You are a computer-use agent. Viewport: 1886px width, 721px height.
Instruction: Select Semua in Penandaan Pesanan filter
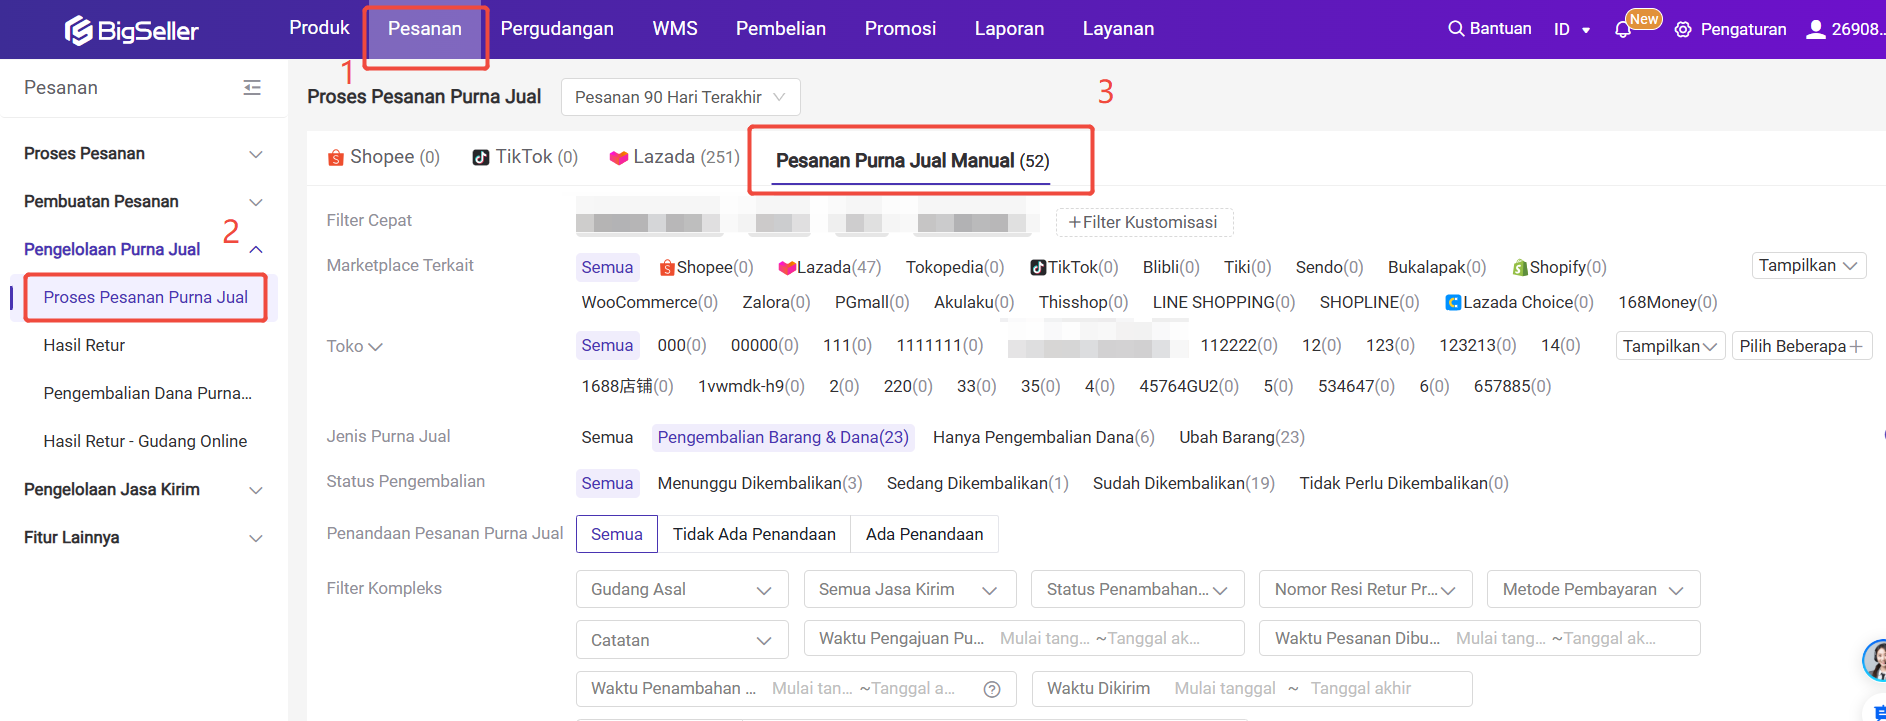pos(616,534)
